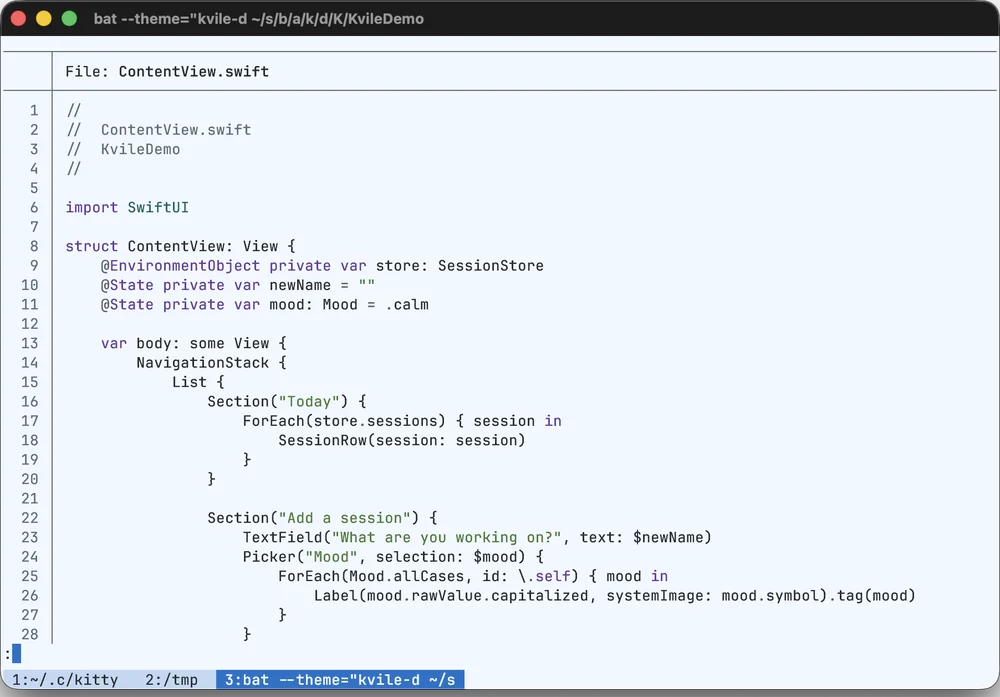Screen dimensions: 1000x697
Task: Click the pager prompt cursor block
Action: (17, 653)
